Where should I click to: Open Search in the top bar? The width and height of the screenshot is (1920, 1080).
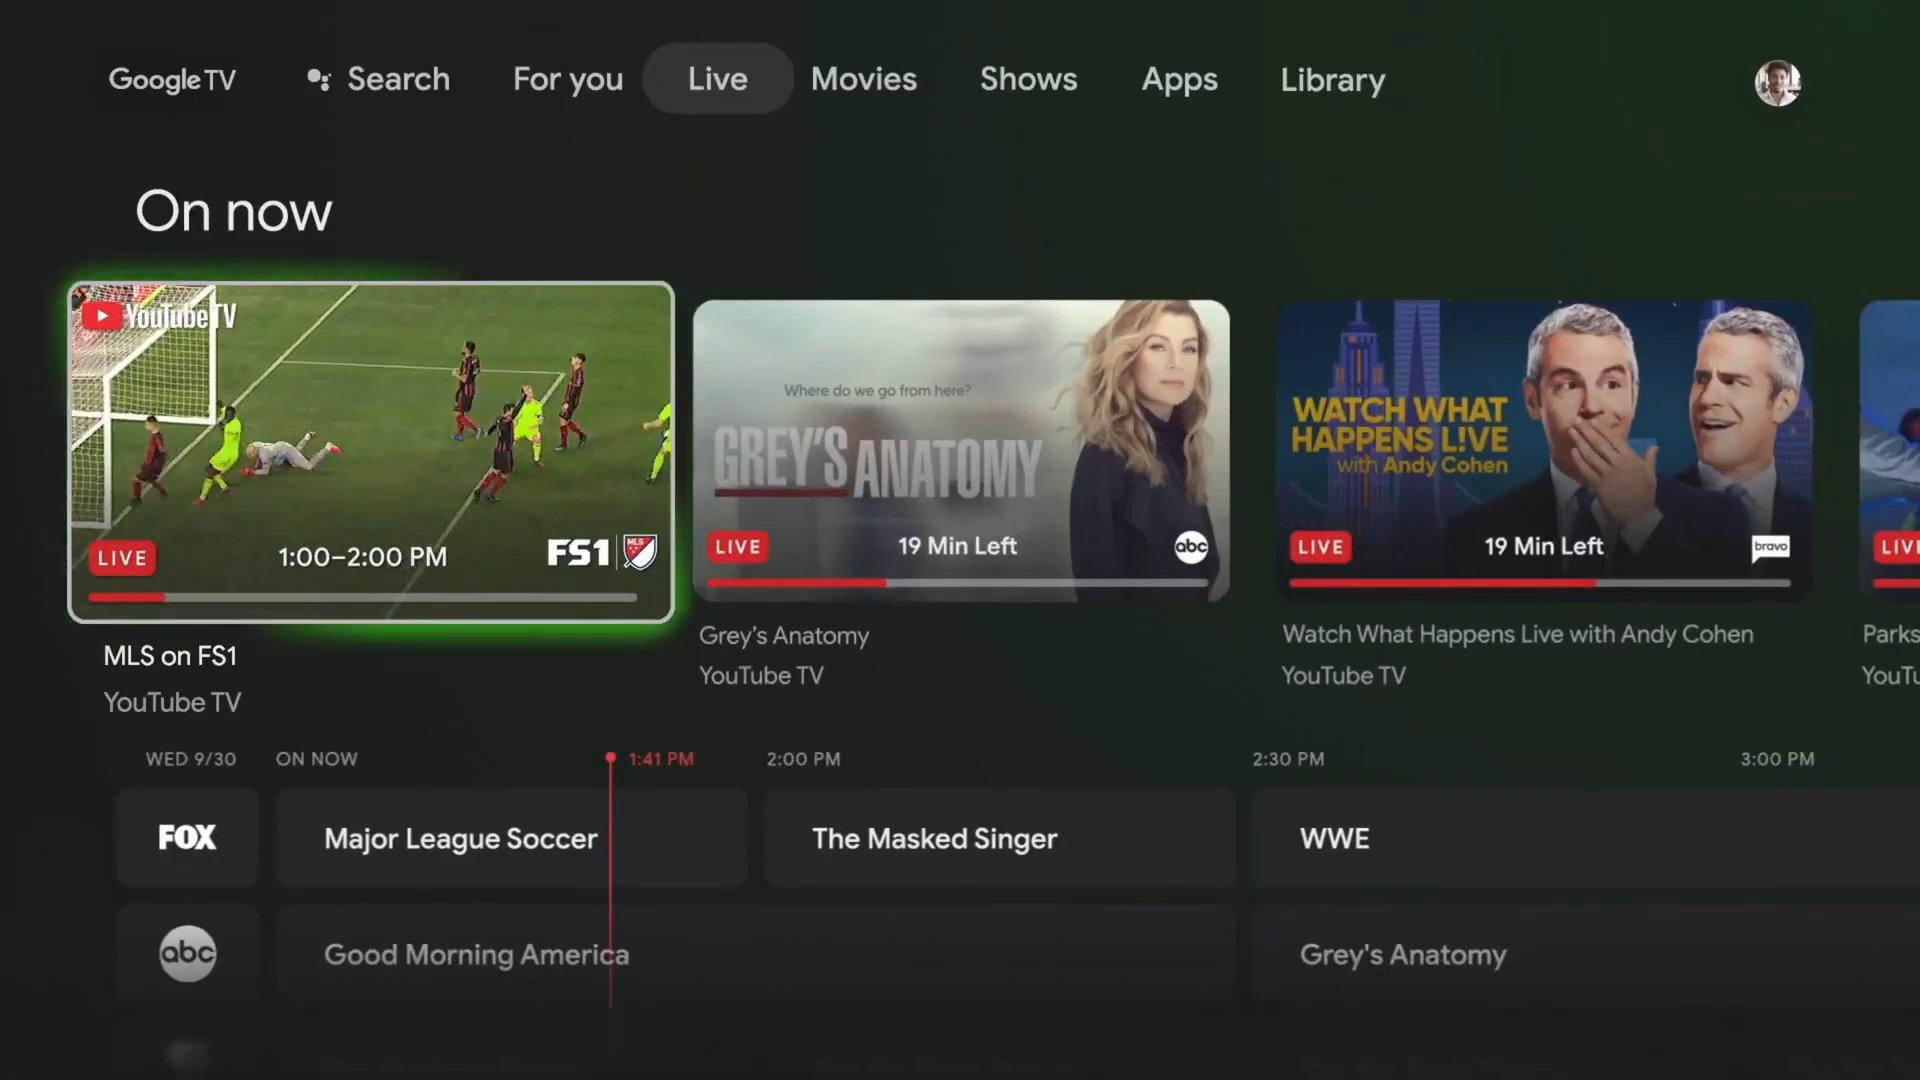coord(378,79)
